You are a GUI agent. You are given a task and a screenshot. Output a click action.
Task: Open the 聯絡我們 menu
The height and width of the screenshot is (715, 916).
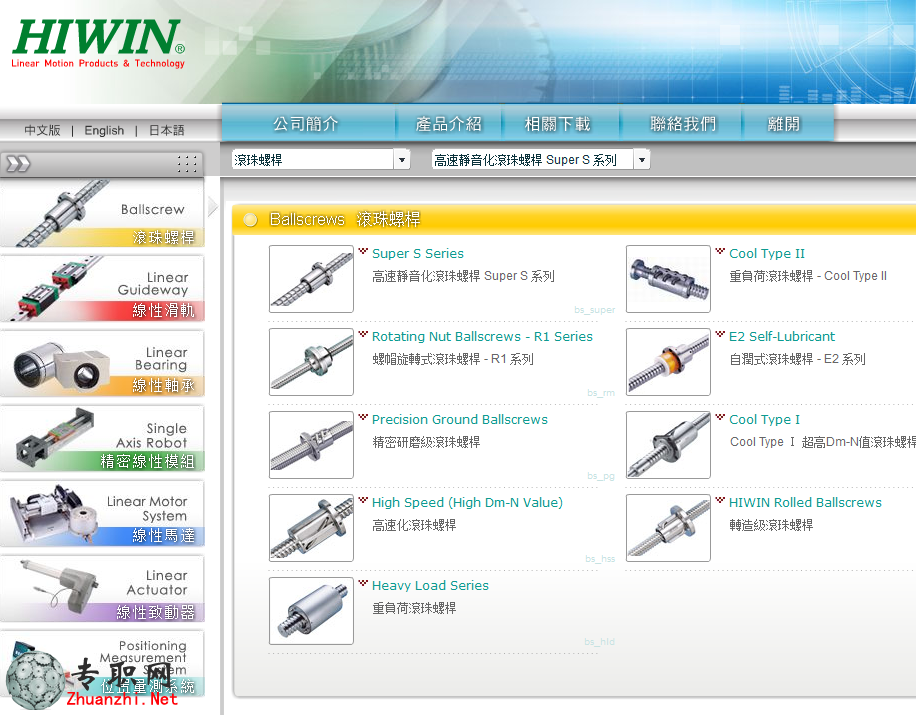coord(683,123)
